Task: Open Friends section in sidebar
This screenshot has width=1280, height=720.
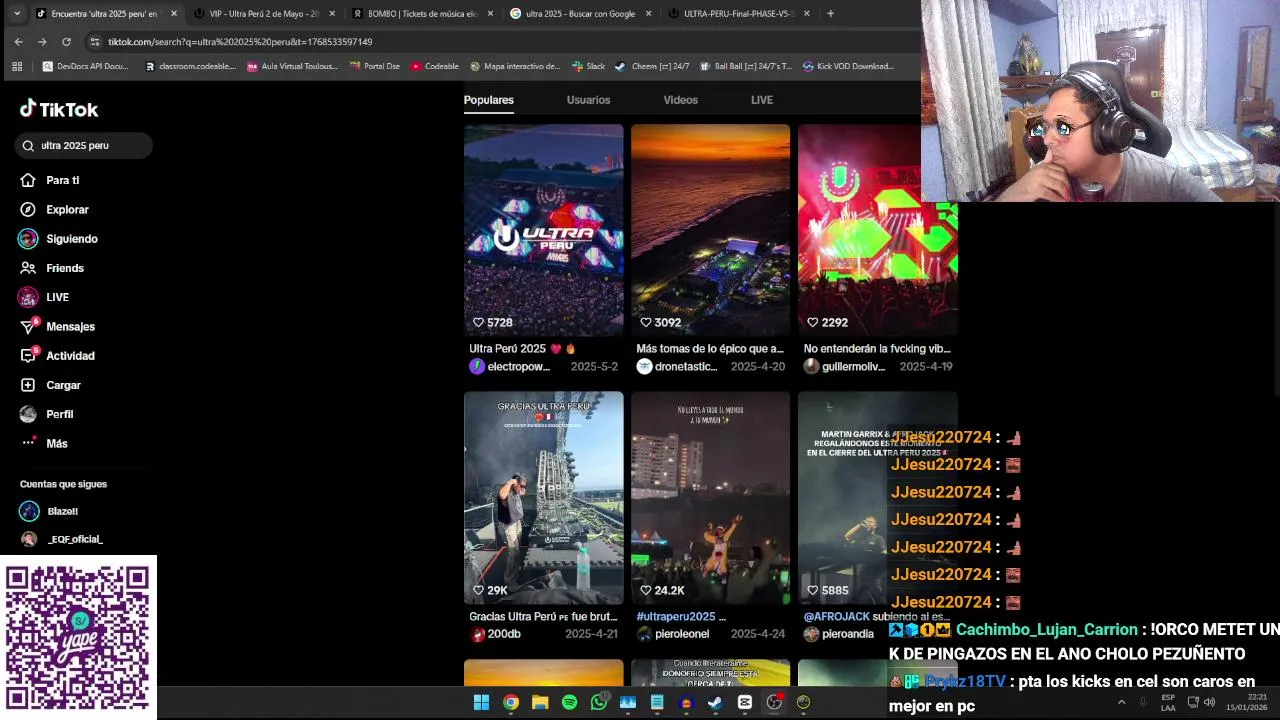Action: point(52,268)
